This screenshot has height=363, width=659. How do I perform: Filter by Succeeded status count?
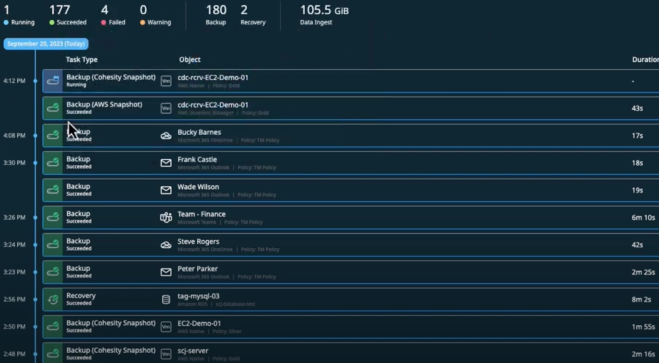tap(68, 15)
